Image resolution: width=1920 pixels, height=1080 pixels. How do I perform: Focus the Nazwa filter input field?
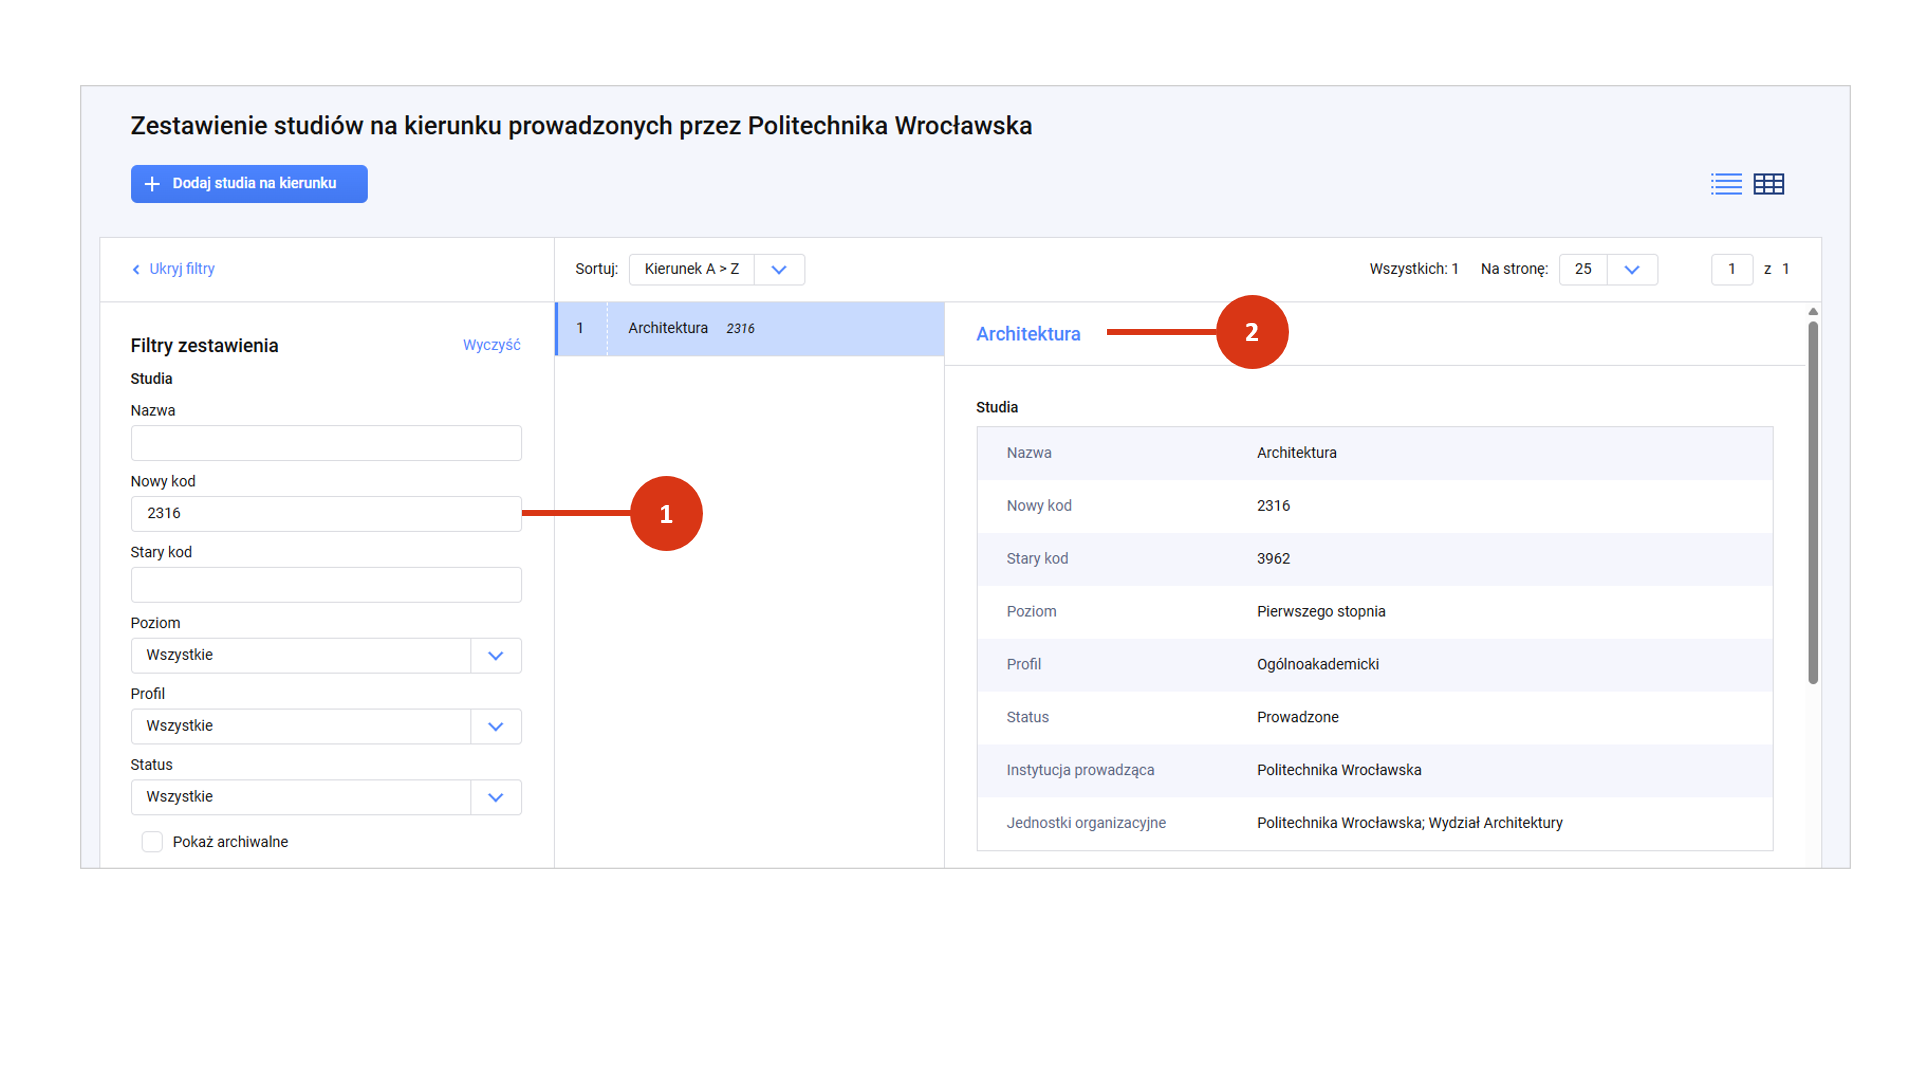click(x=326, y=443)
